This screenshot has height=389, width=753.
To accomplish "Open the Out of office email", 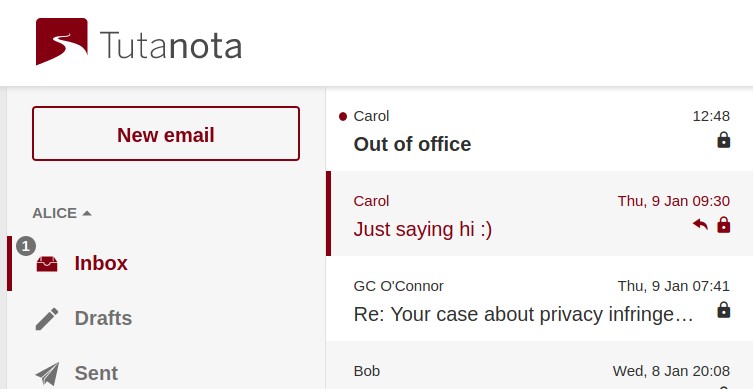I will (x=539, y=129).
